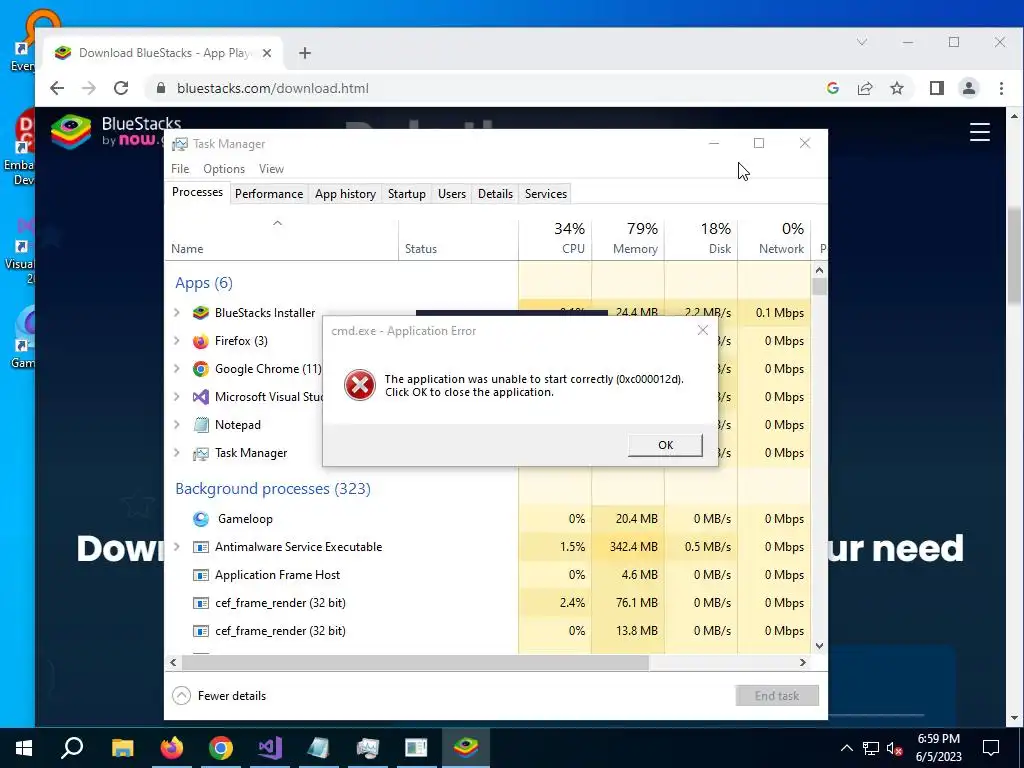Switch to the Performance tab

[269, 194]
